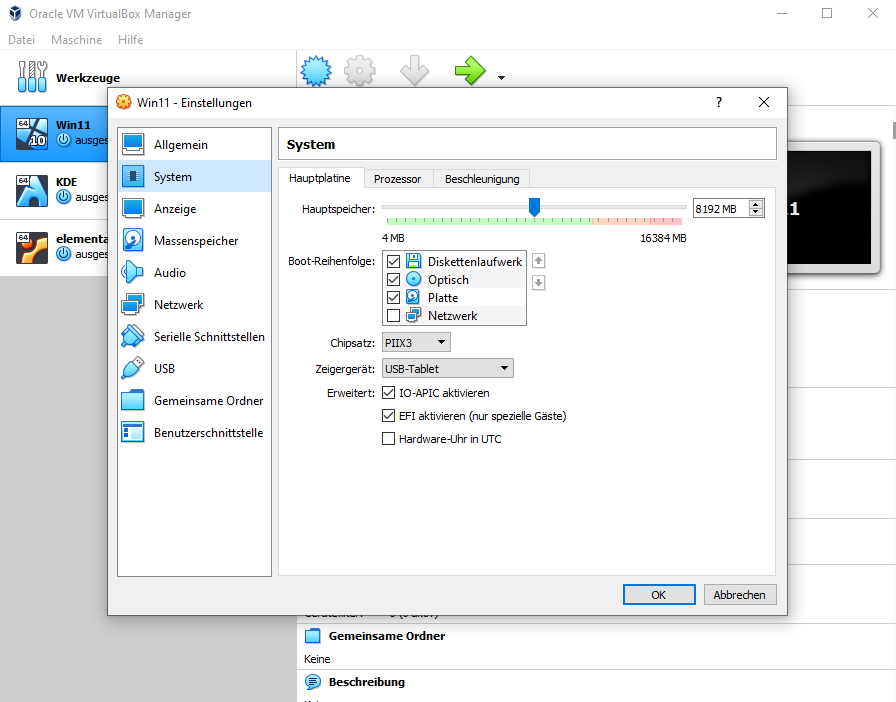Toggle EFI aktivieren checkbox
Viewport: 896px width, 702px height.
pos(389,416)
